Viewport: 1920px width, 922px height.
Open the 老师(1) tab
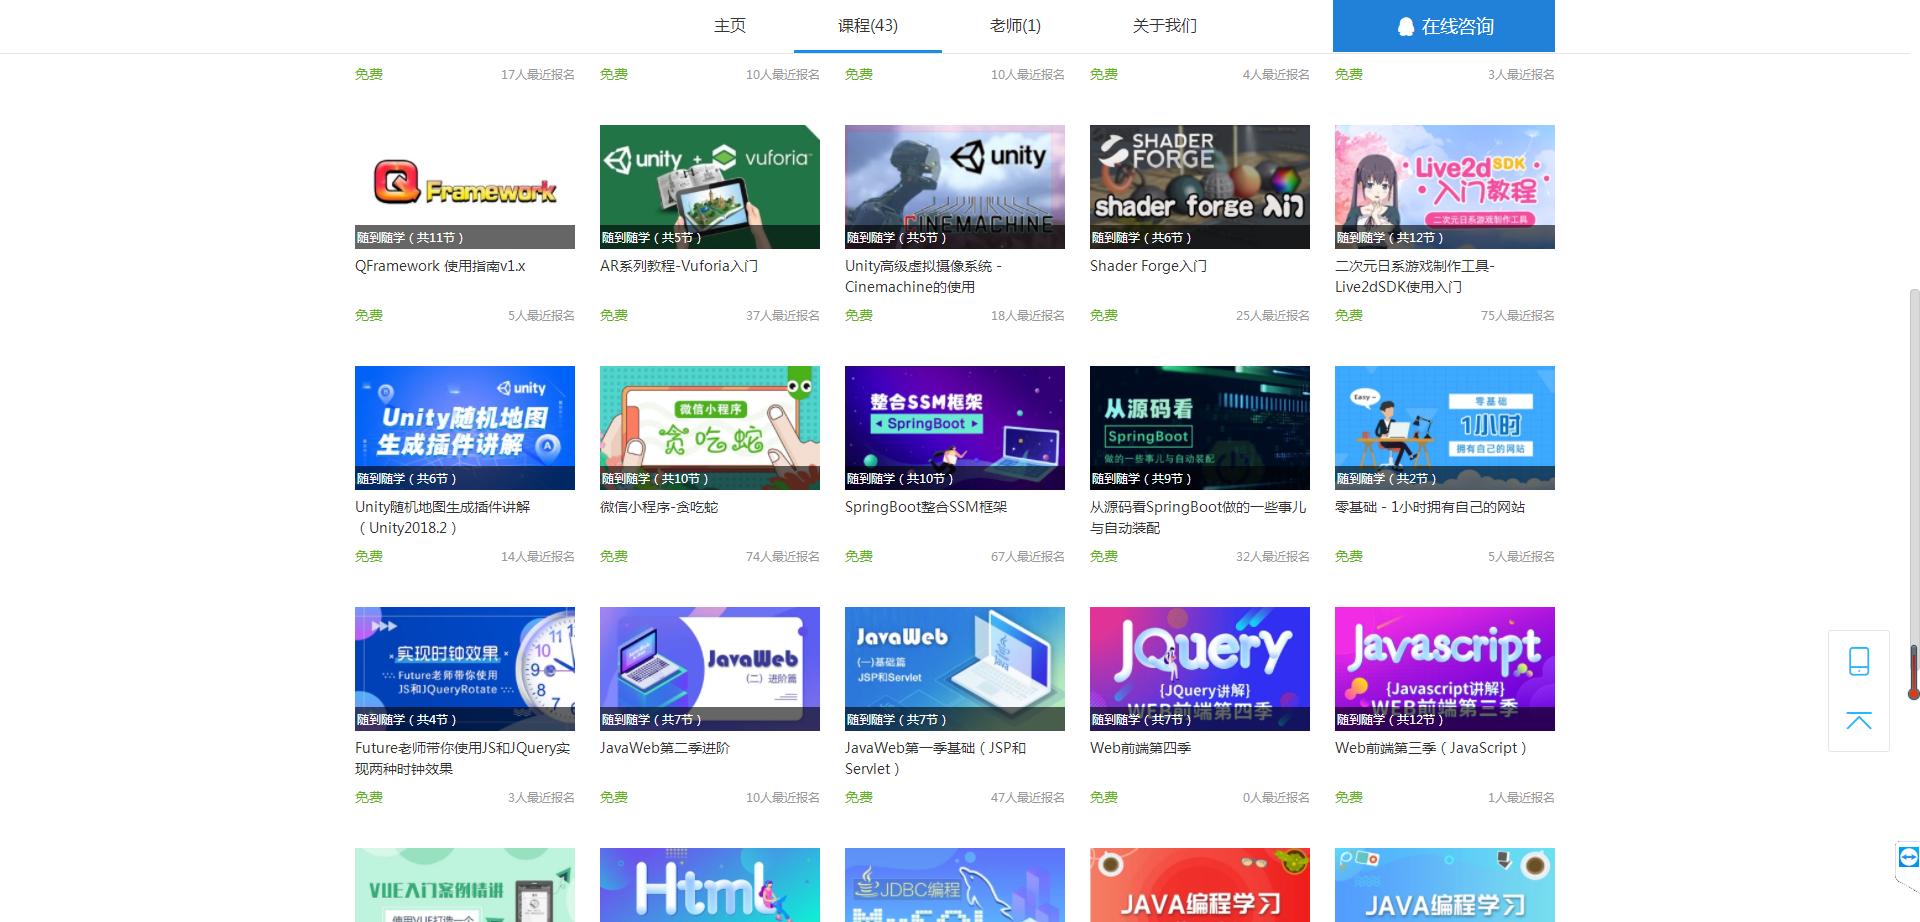pyautogui.click(x=1015, y=26)
